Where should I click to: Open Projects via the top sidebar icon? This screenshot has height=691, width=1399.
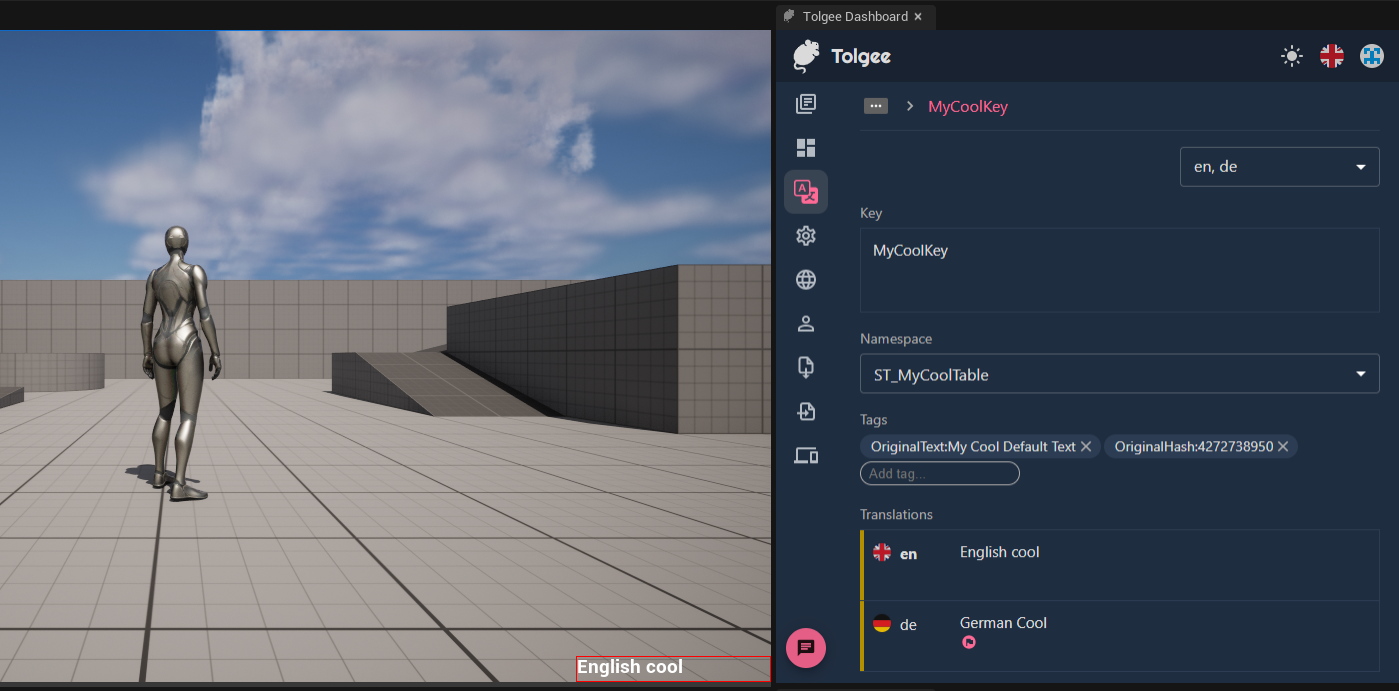point(806,104)
